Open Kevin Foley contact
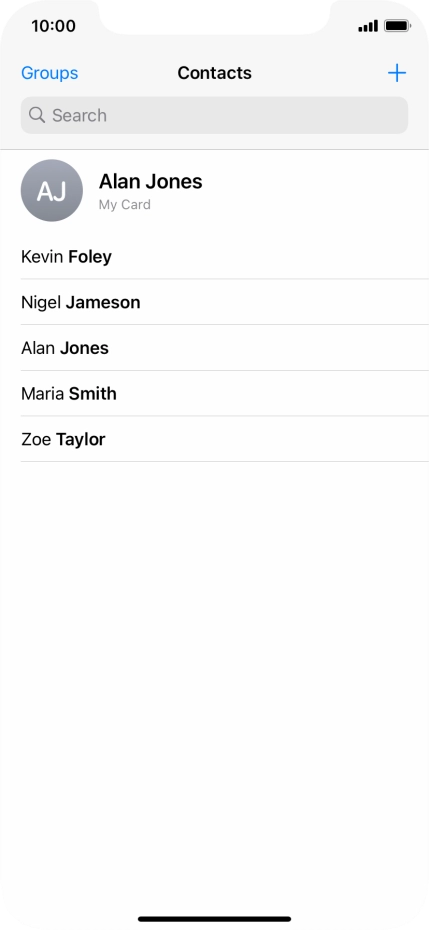This screenshot has height=930, width=429. pyautogui.click(x=224, y=257)
